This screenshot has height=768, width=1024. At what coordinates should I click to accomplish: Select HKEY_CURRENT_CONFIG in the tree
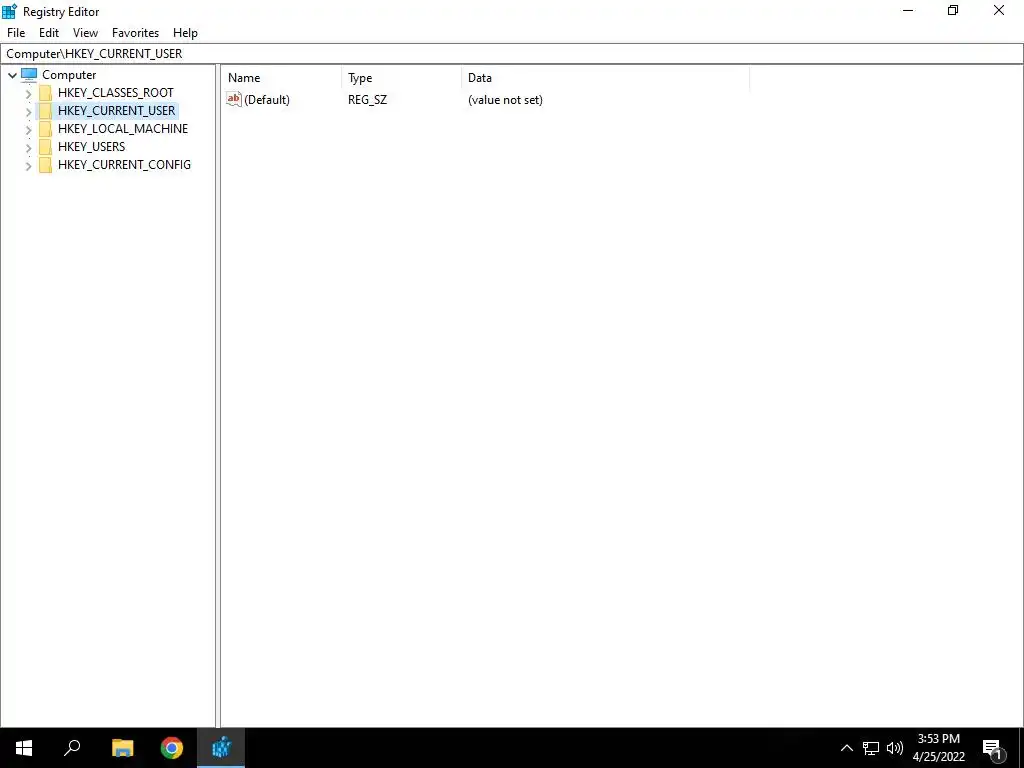coord(124,165)
